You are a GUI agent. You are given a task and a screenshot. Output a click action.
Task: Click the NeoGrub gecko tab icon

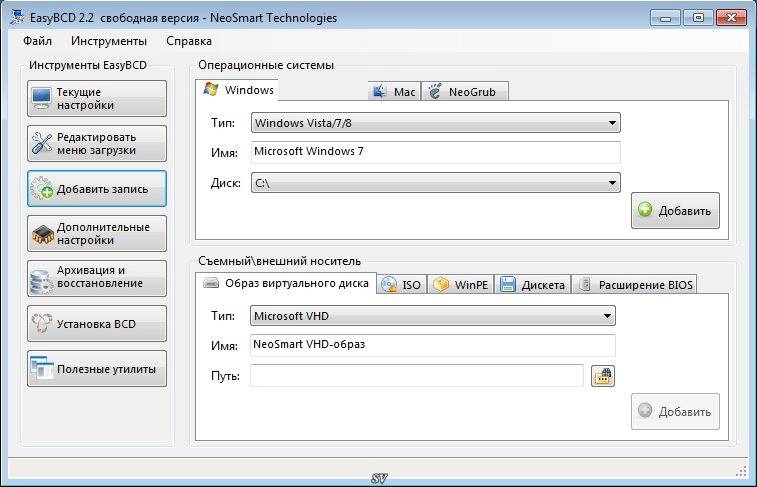[x=435, y=91]
